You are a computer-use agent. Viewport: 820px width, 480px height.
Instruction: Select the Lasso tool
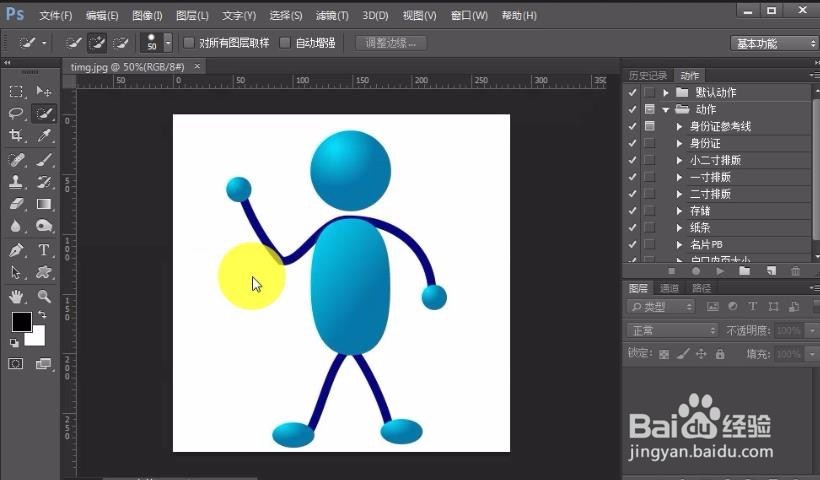pos(16,113)
